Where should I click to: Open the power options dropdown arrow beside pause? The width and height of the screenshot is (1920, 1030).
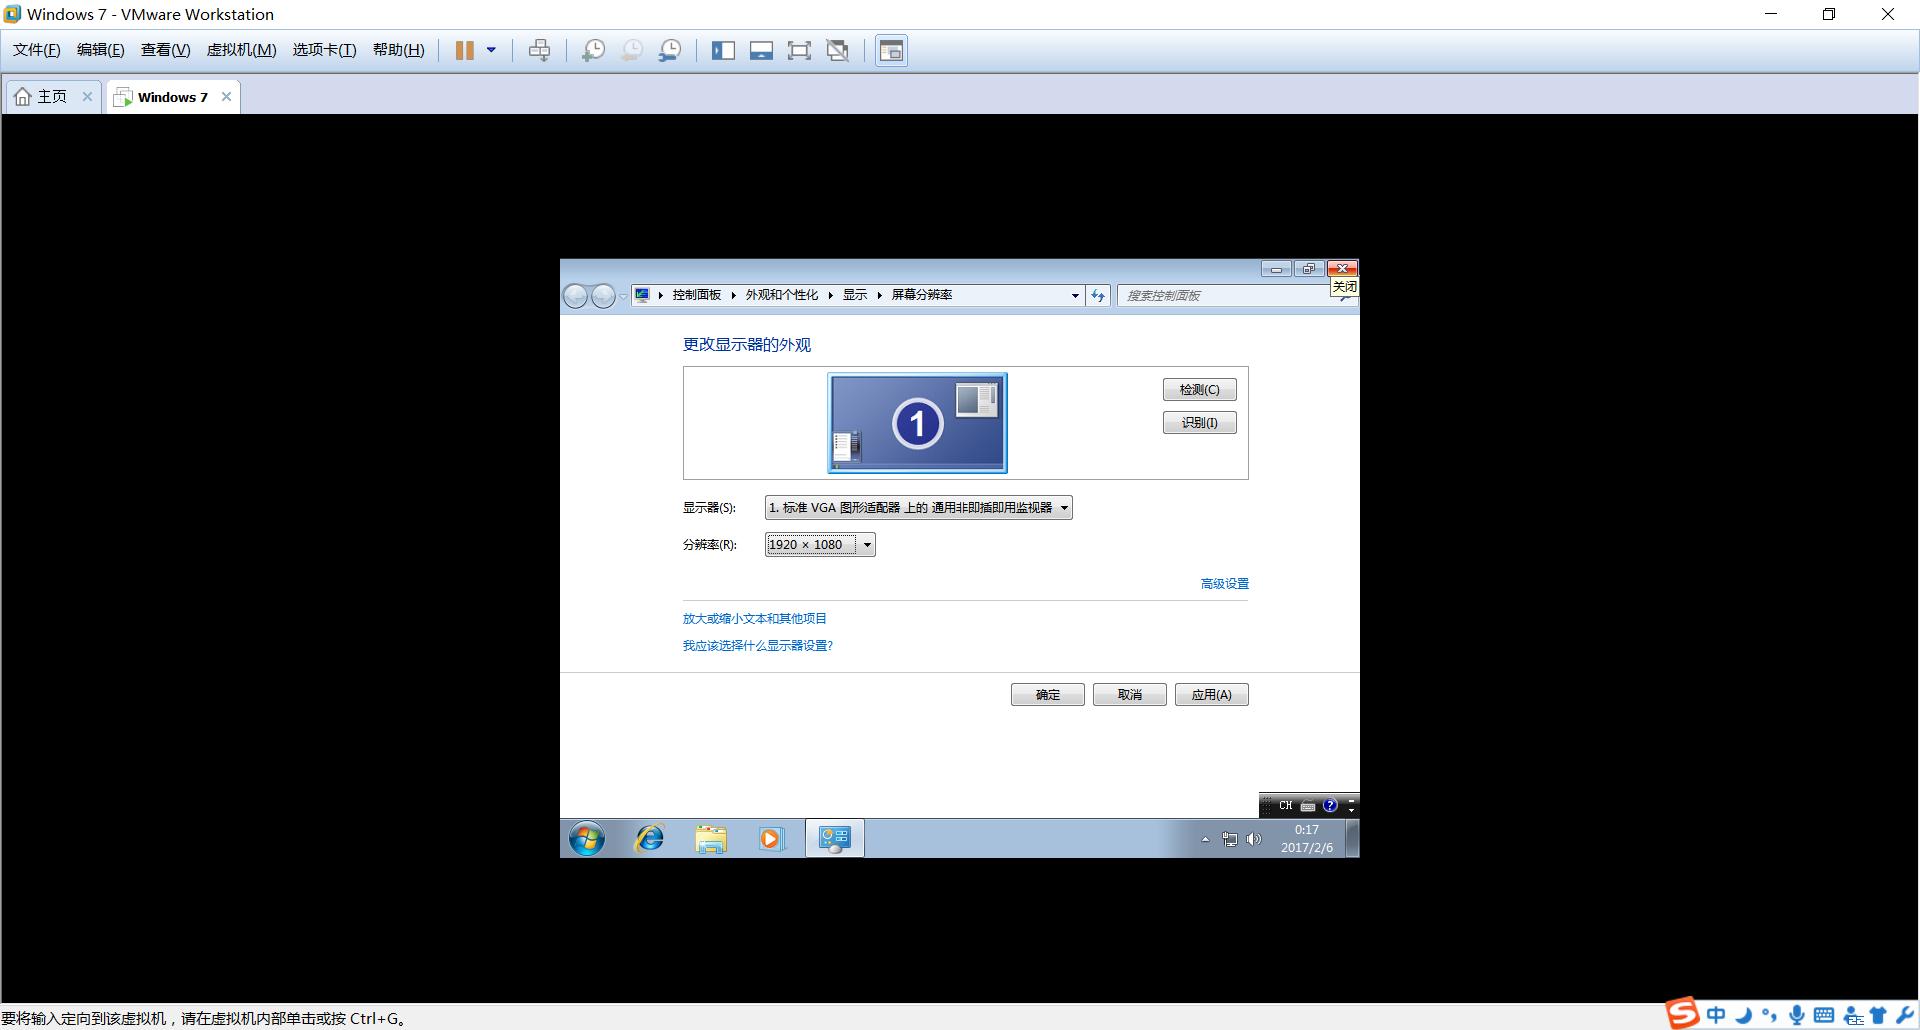tap(491, 50)
